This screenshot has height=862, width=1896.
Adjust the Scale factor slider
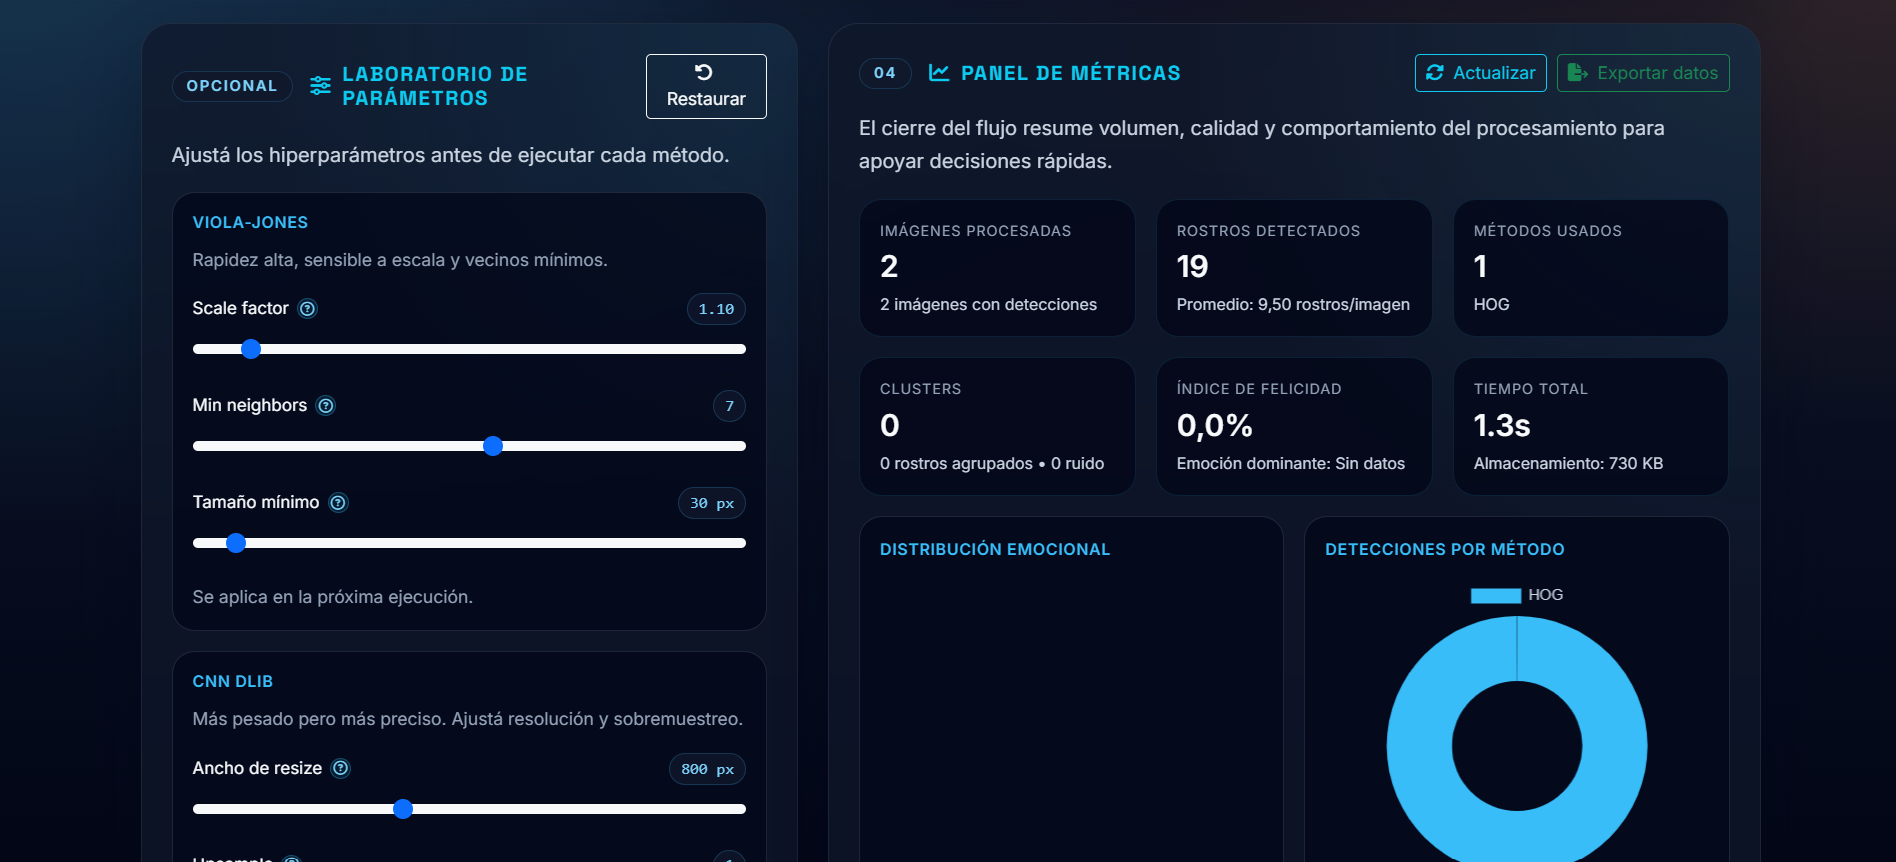click(469, 349)
